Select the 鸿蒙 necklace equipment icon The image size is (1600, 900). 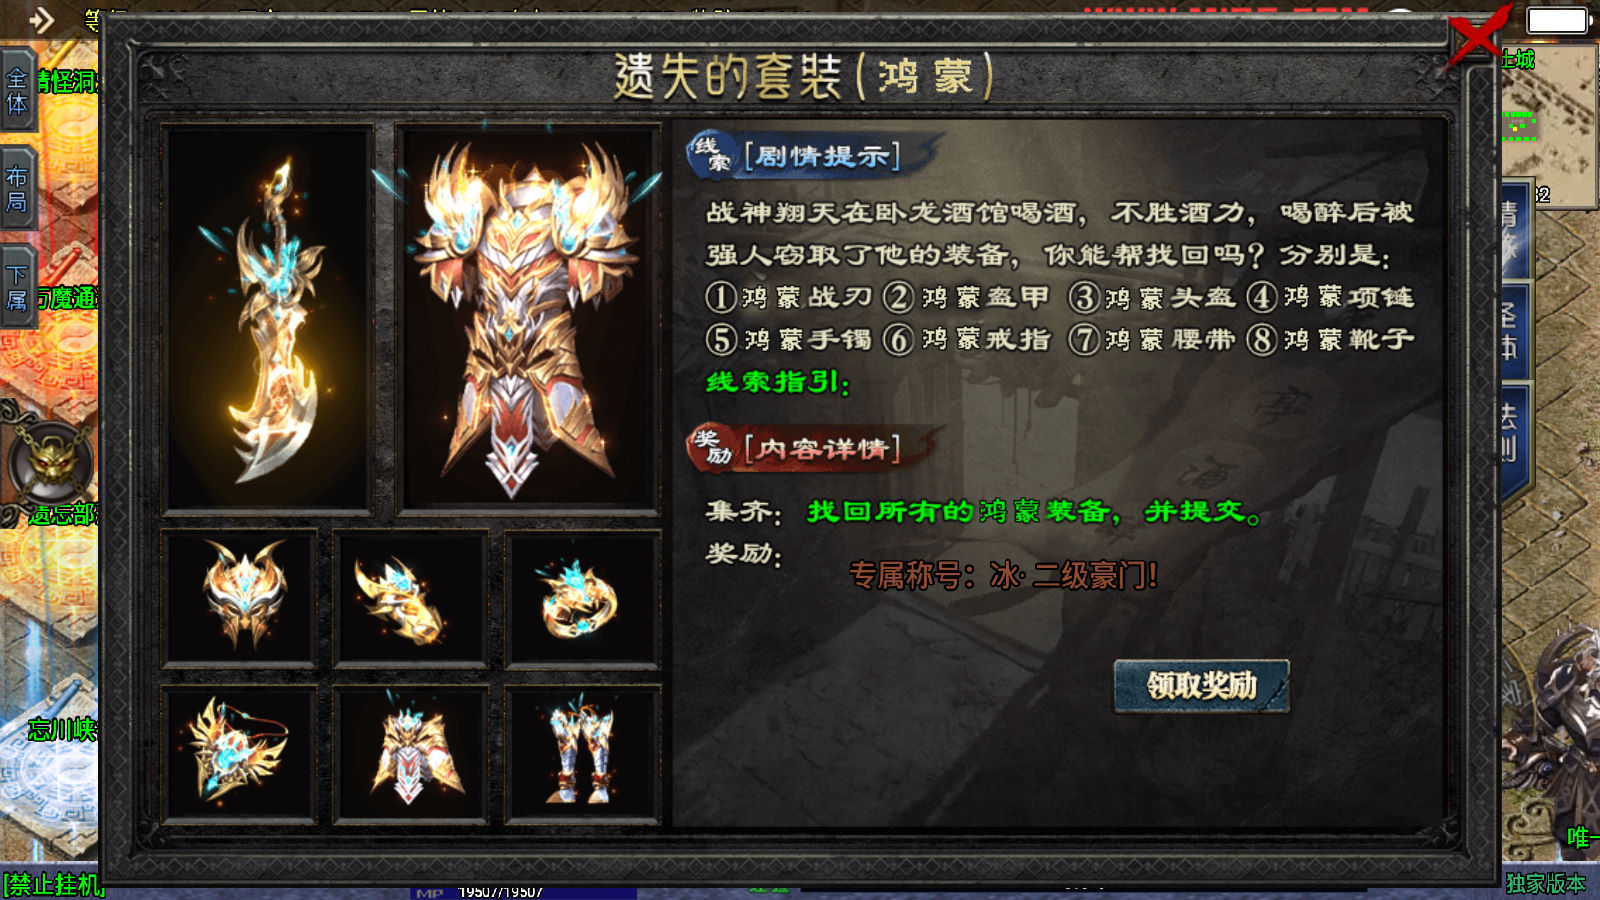(240, 754)
